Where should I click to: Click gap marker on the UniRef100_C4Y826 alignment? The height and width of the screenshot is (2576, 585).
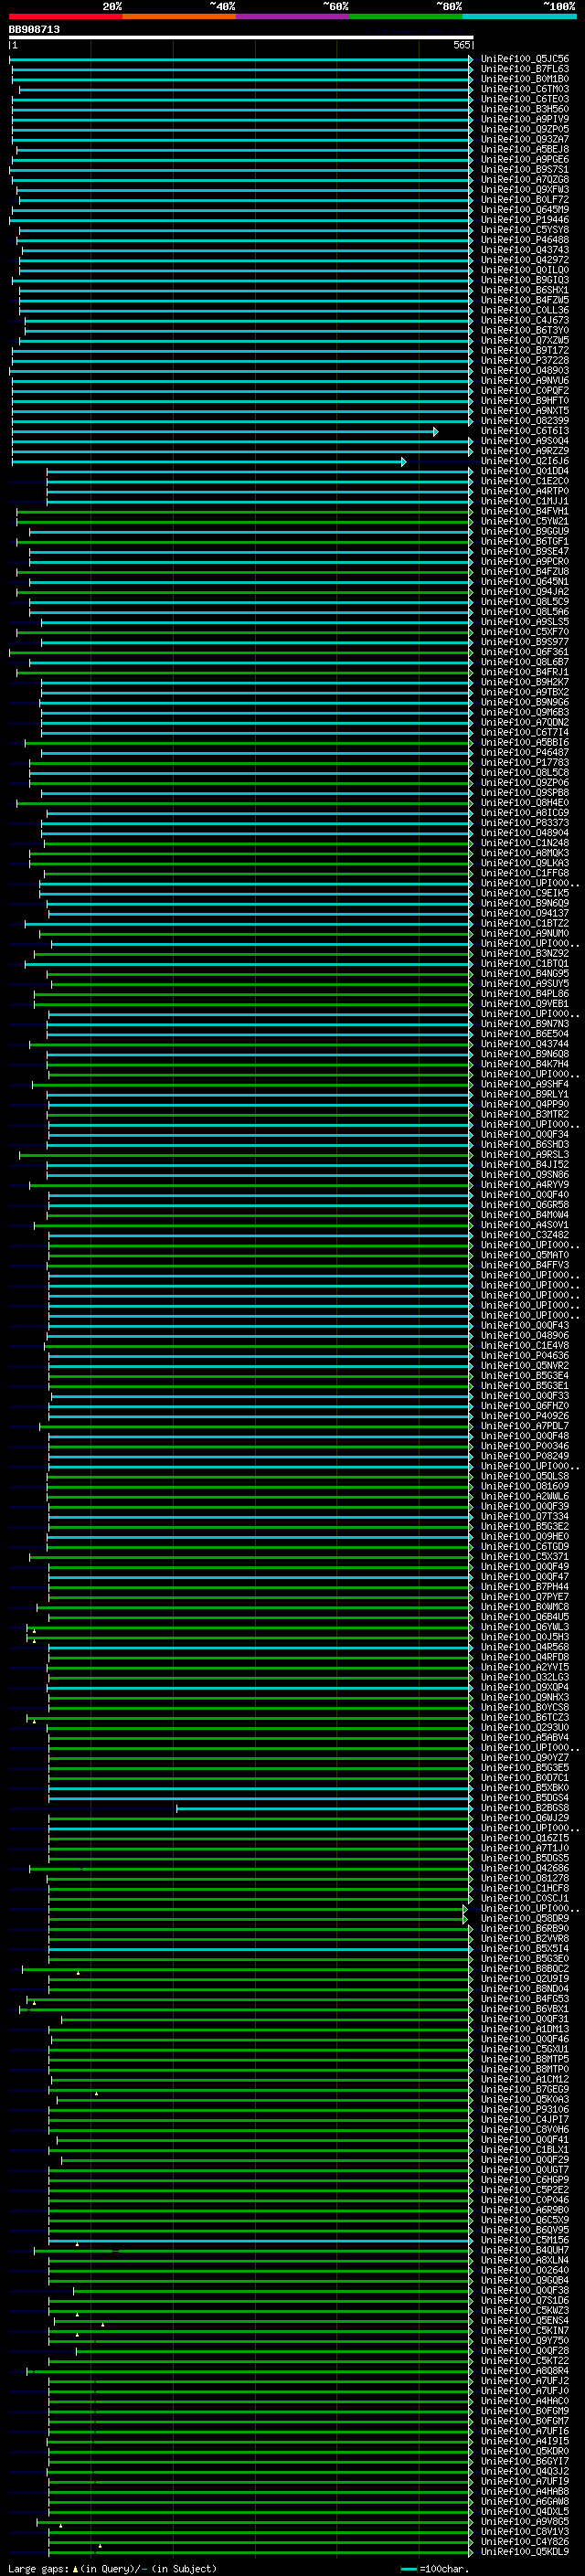click(x=99, y=2544)
